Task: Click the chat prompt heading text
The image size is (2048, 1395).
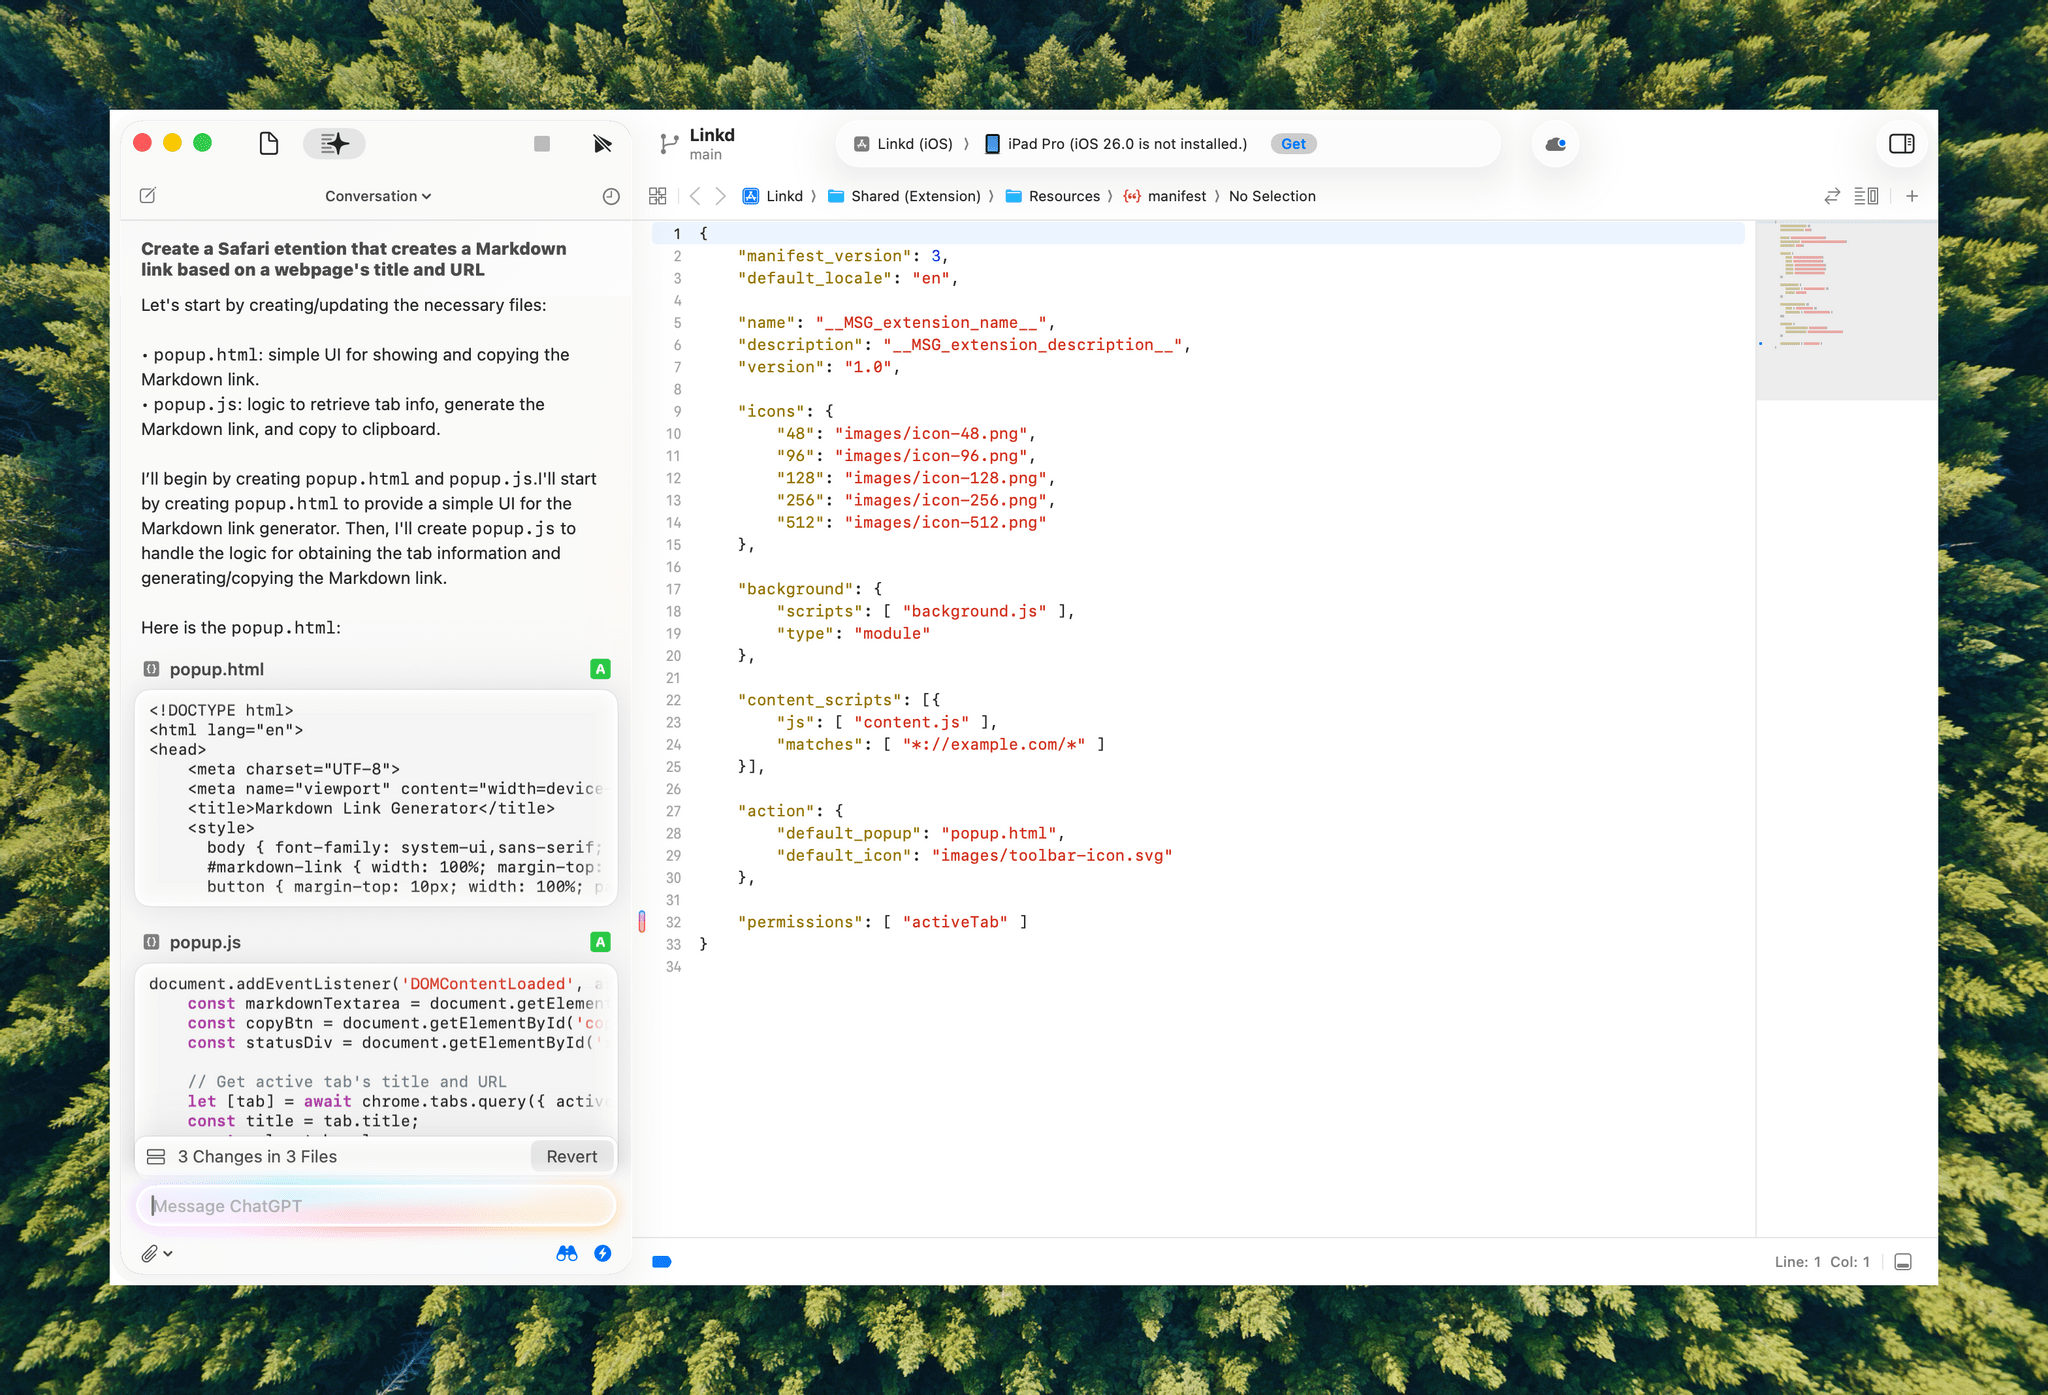Action: pos(354,259)
